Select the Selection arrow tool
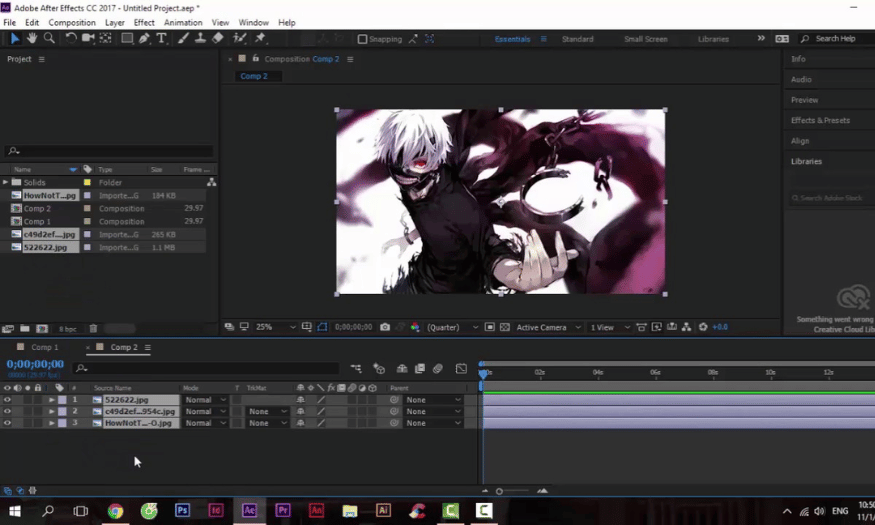 coord(15,38)
